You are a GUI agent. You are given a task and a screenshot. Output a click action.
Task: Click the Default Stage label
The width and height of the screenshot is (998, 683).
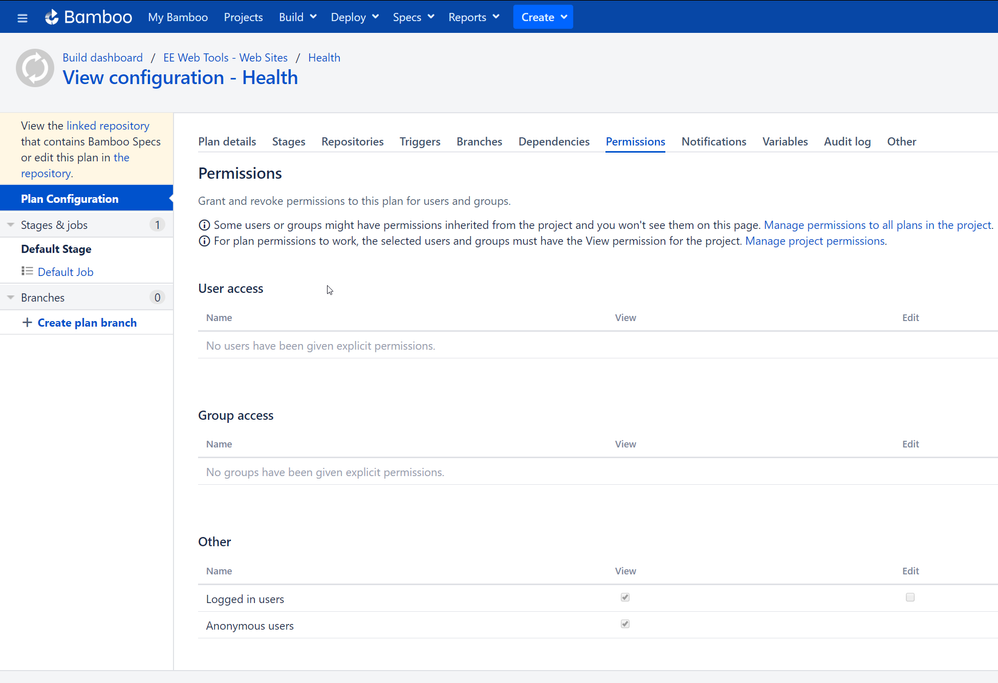pyautogui.click(x=56, y=249)
